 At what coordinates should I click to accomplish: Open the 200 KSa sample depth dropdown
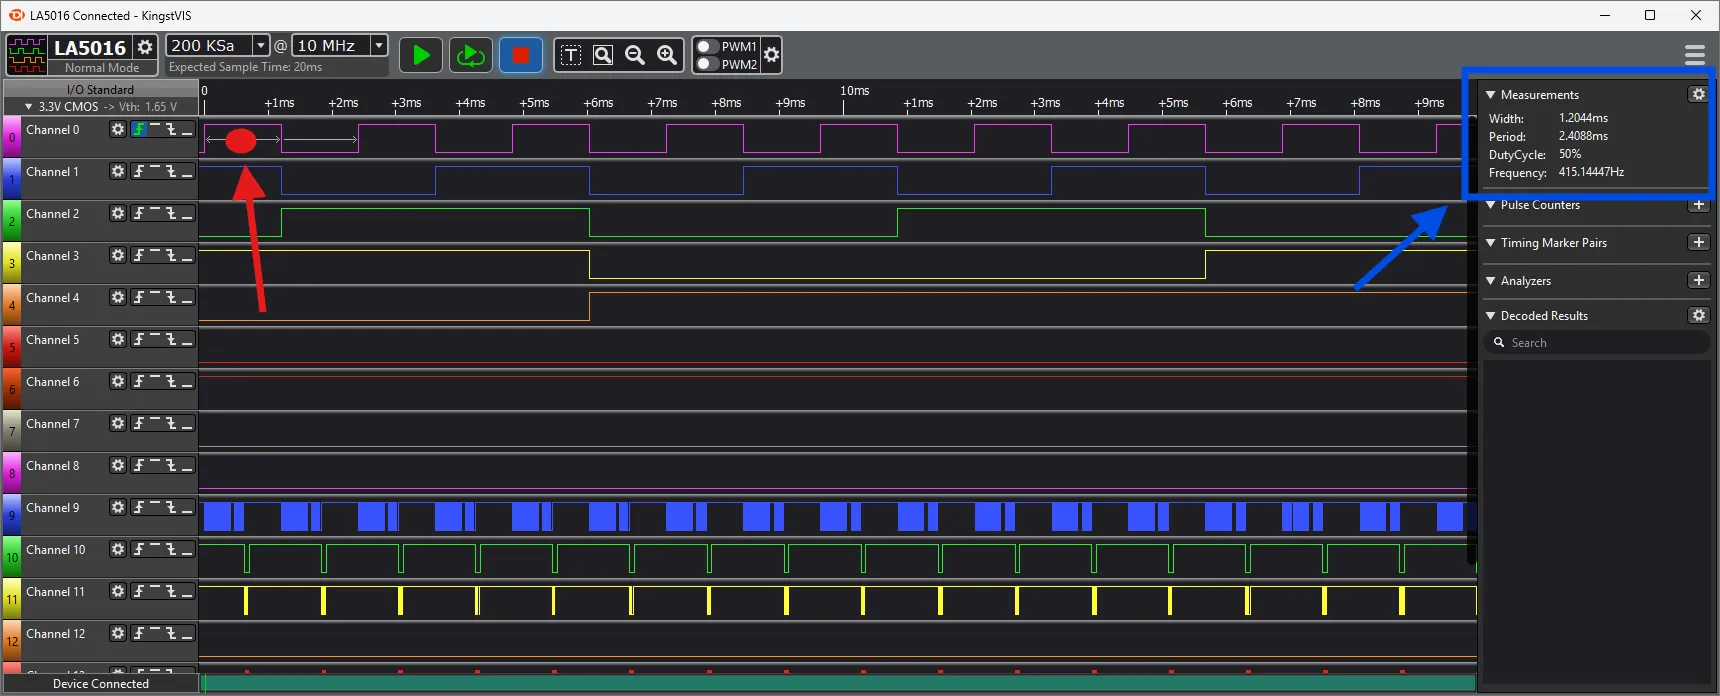coord(261,45)
